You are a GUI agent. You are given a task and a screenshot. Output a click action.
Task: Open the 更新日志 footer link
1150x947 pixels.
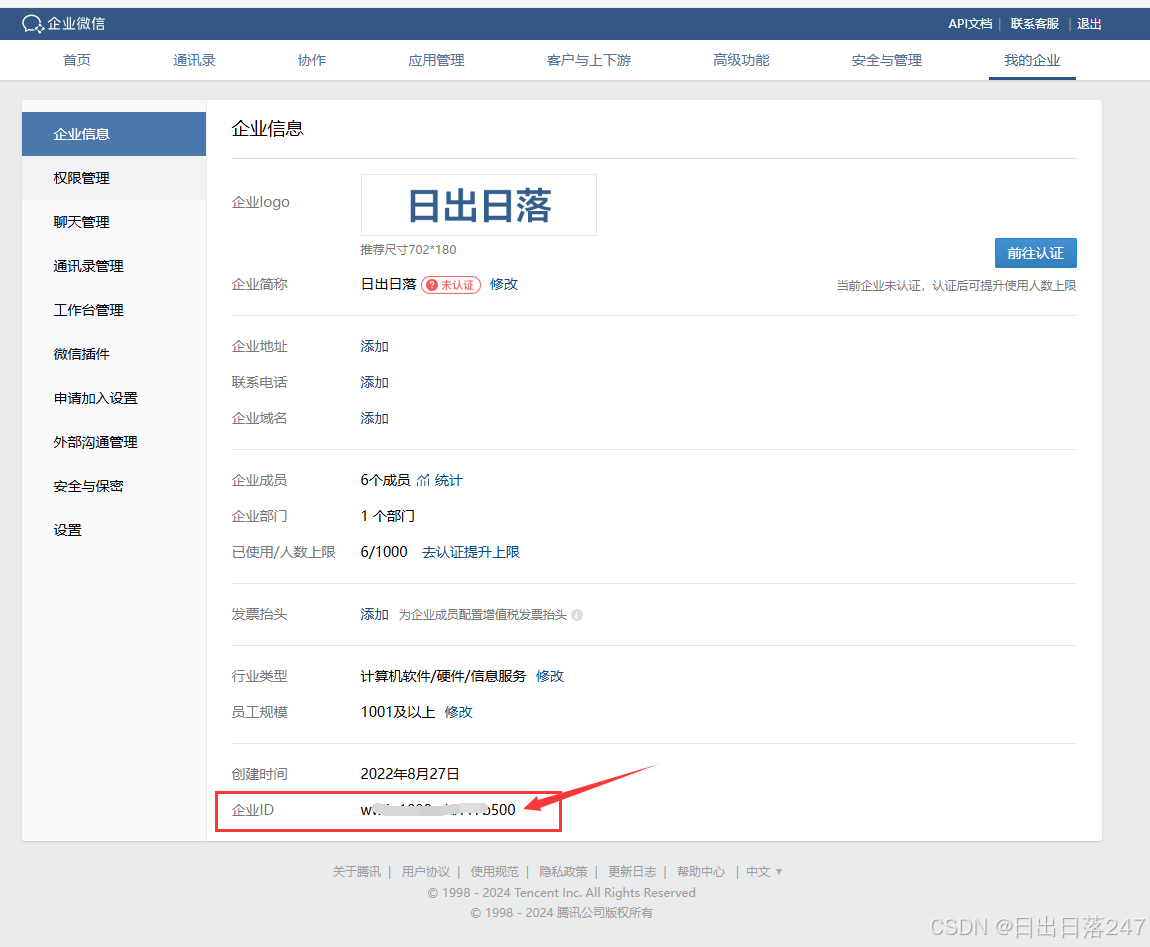tap(632, 871)
